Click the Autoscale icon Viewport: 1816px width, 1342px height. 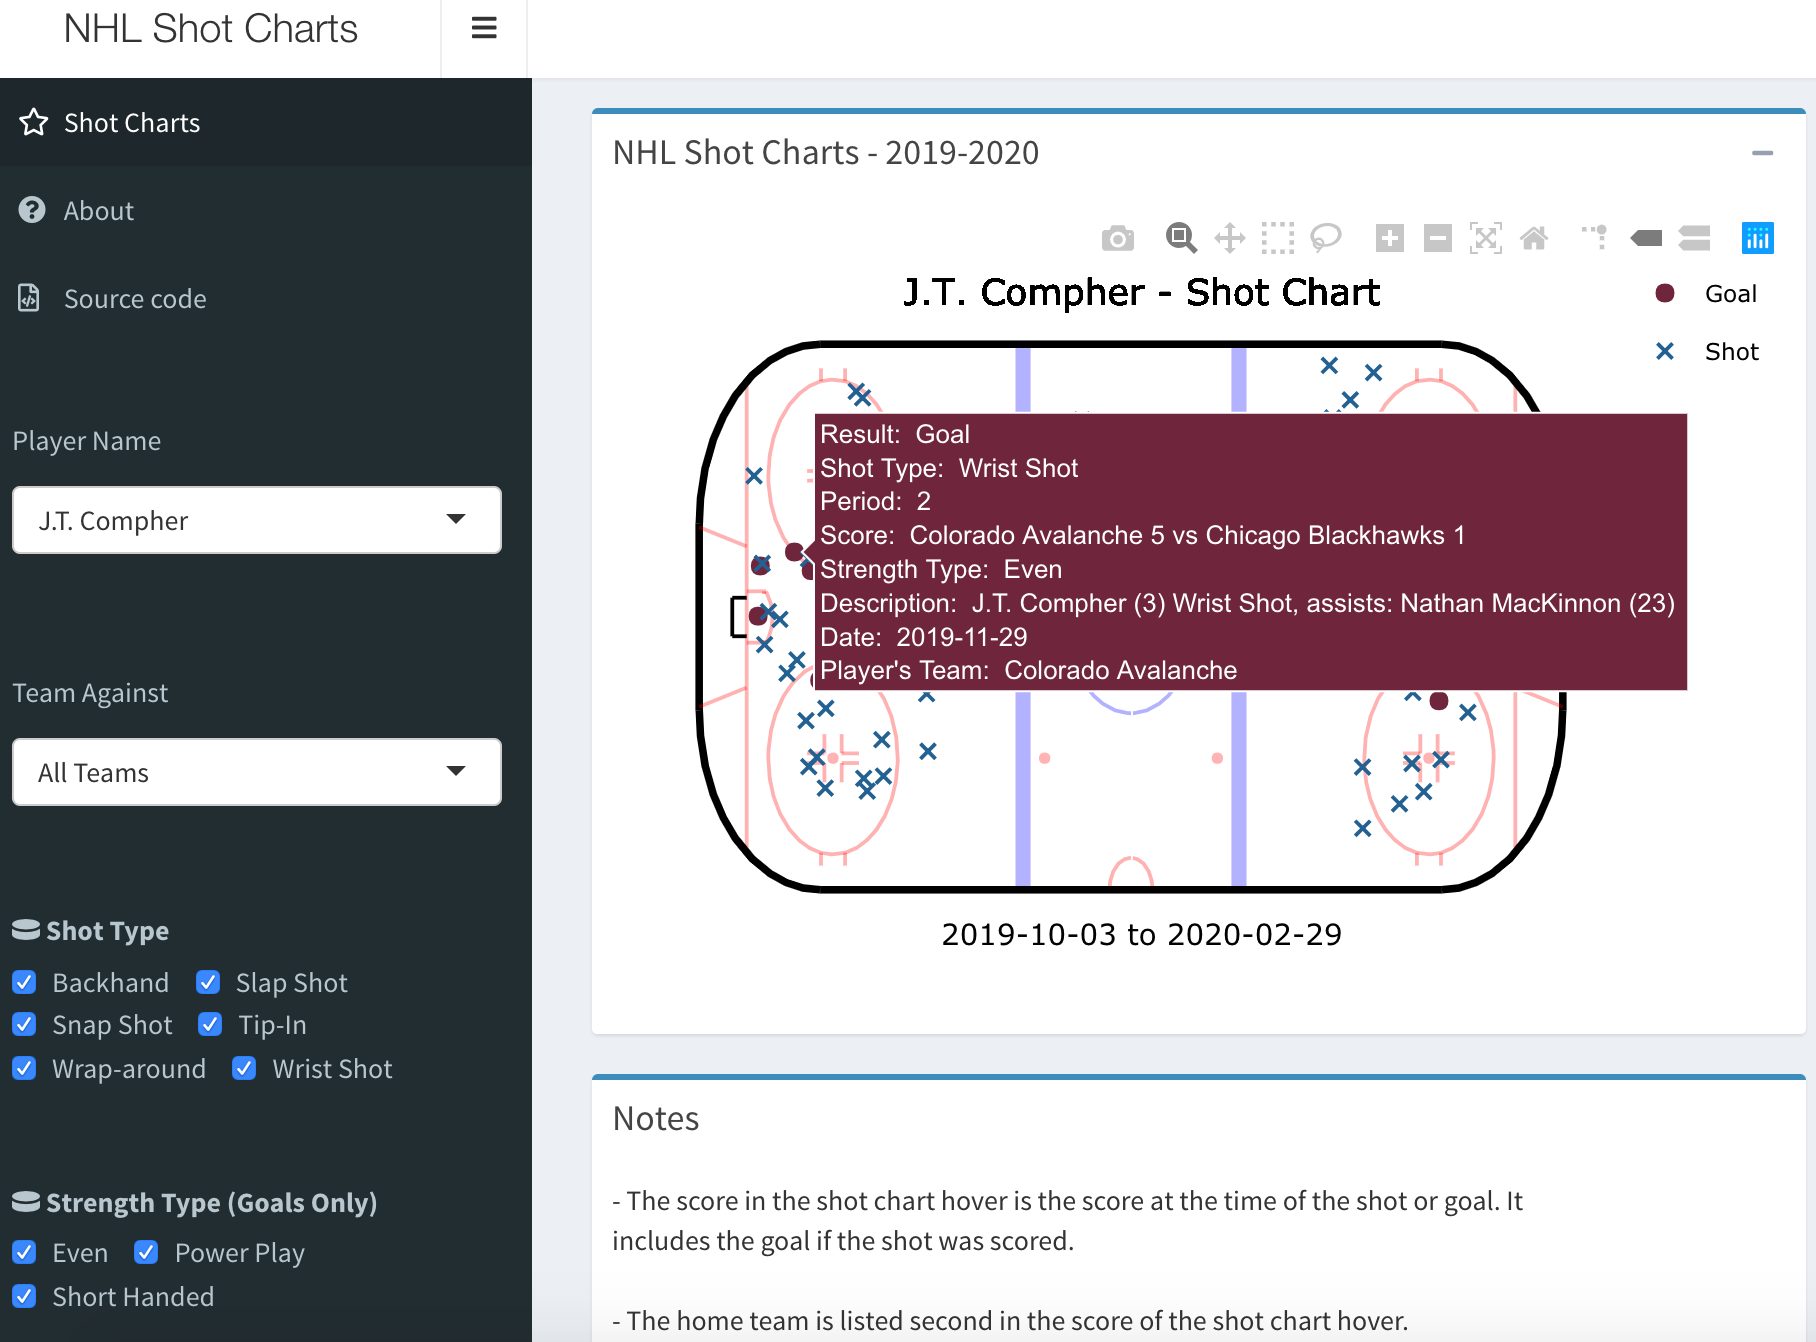(1485, 238)
